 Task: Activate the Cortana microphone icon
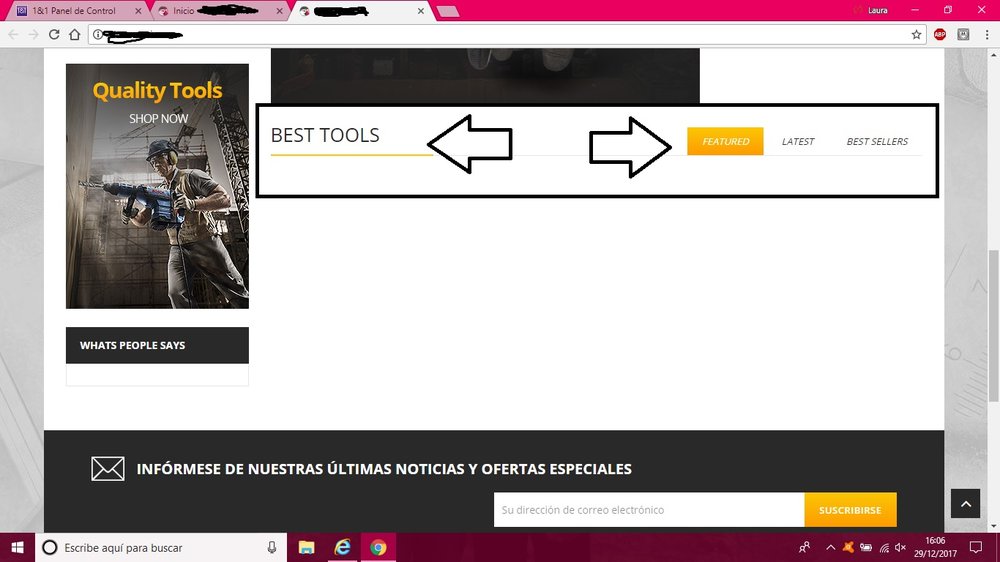click(x=272, y=547)
